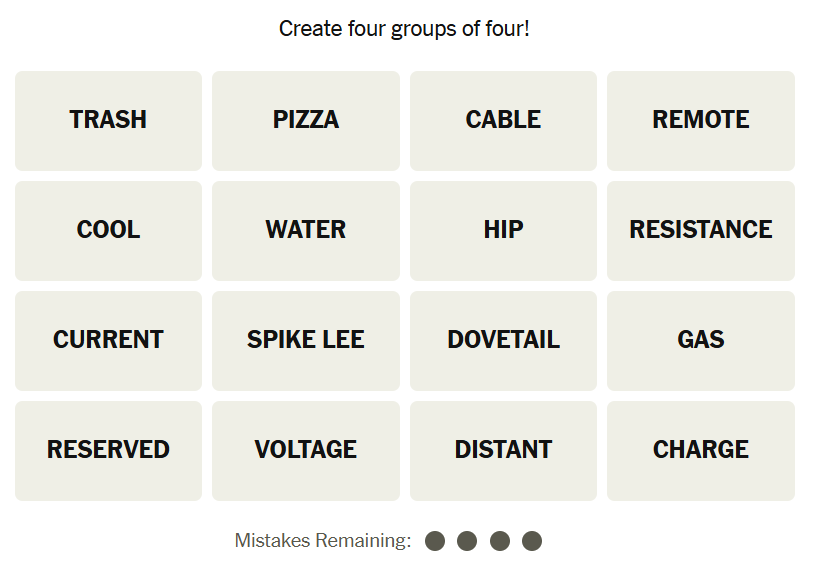Click the "Create four groups of four!" heading

point(404,29)
